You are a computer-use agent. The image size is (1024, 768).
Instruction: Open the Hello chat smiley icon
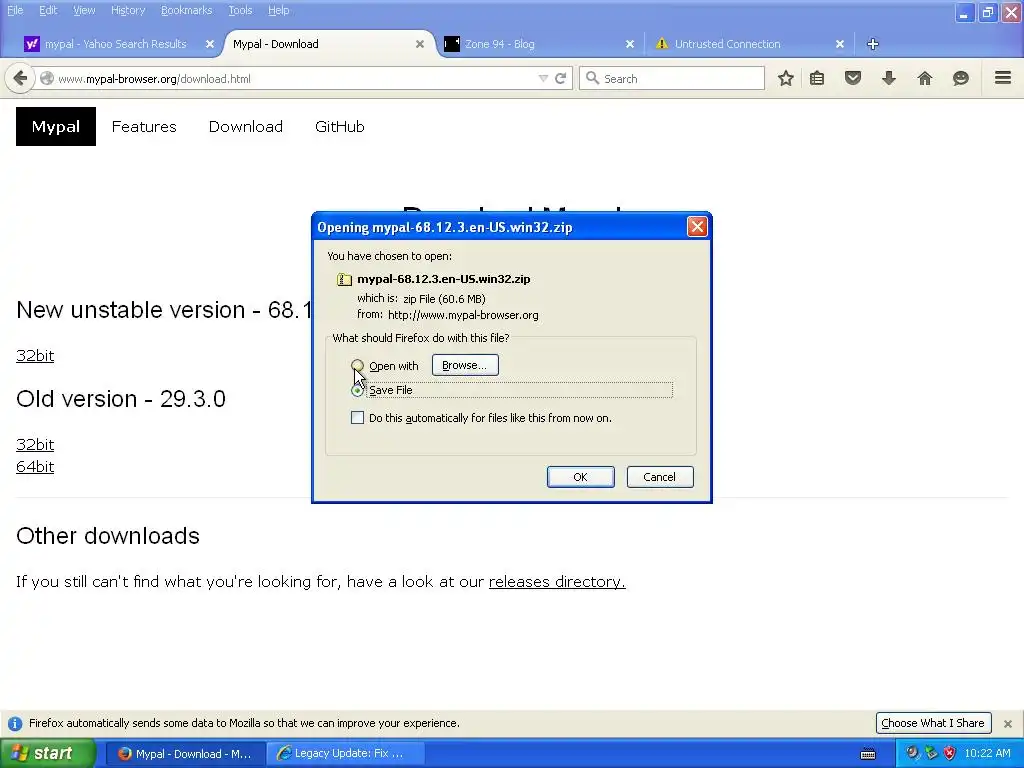coord(961,78)
